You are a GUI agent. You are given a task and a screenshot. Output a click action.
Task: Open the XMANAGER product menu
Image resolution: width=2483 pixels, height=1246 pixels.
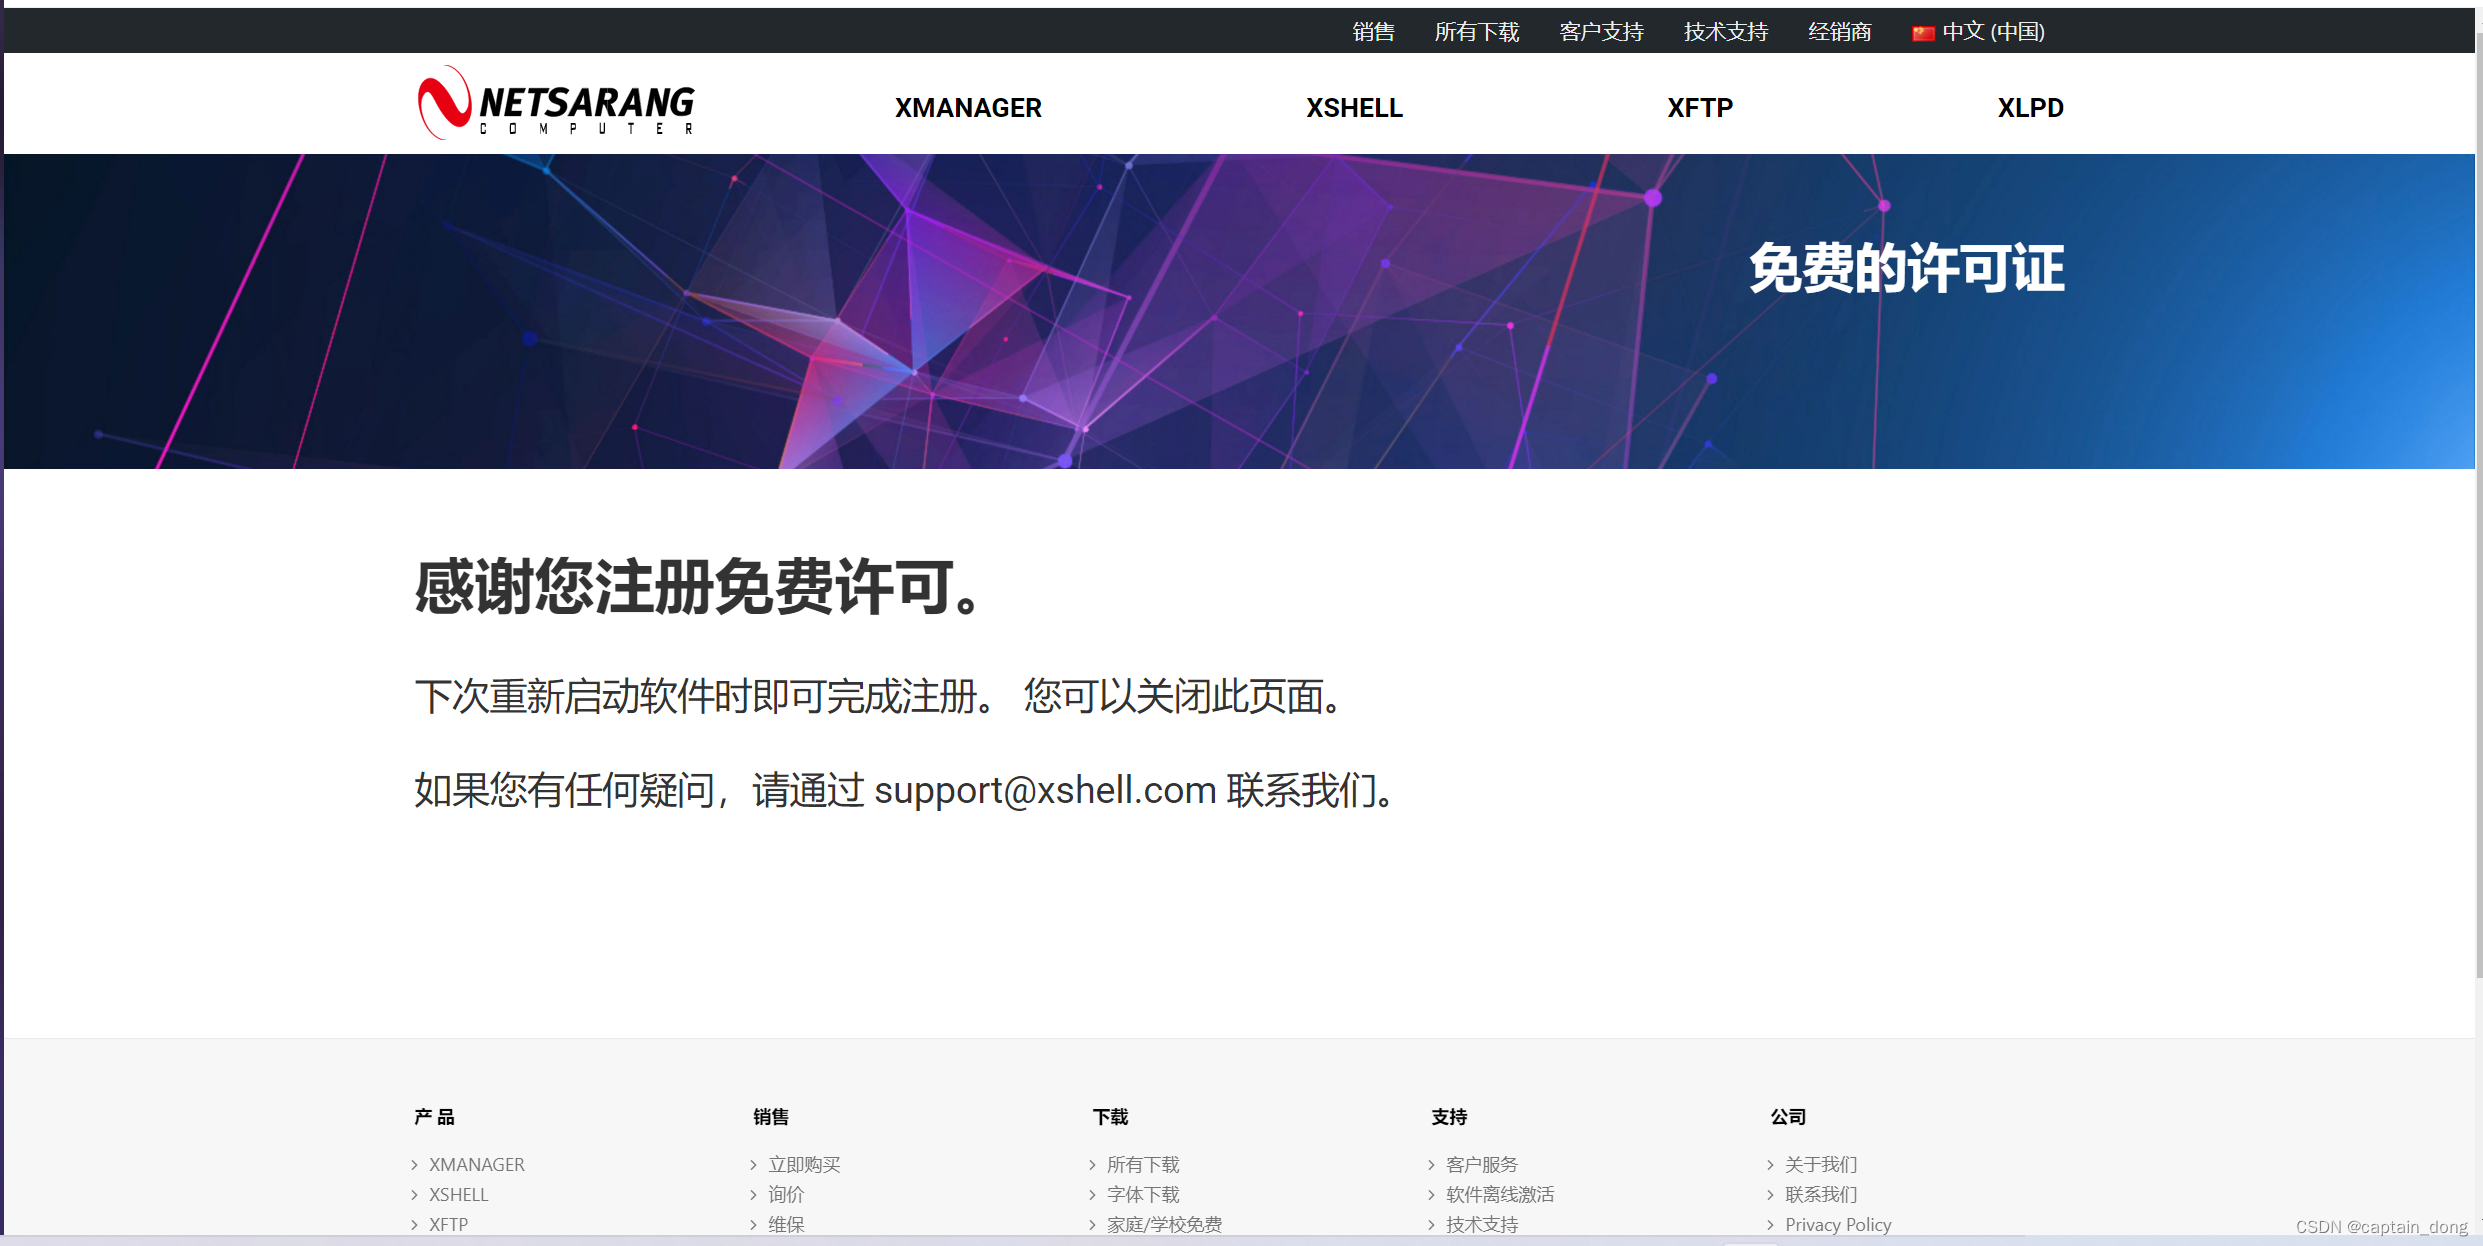[966, 107]
